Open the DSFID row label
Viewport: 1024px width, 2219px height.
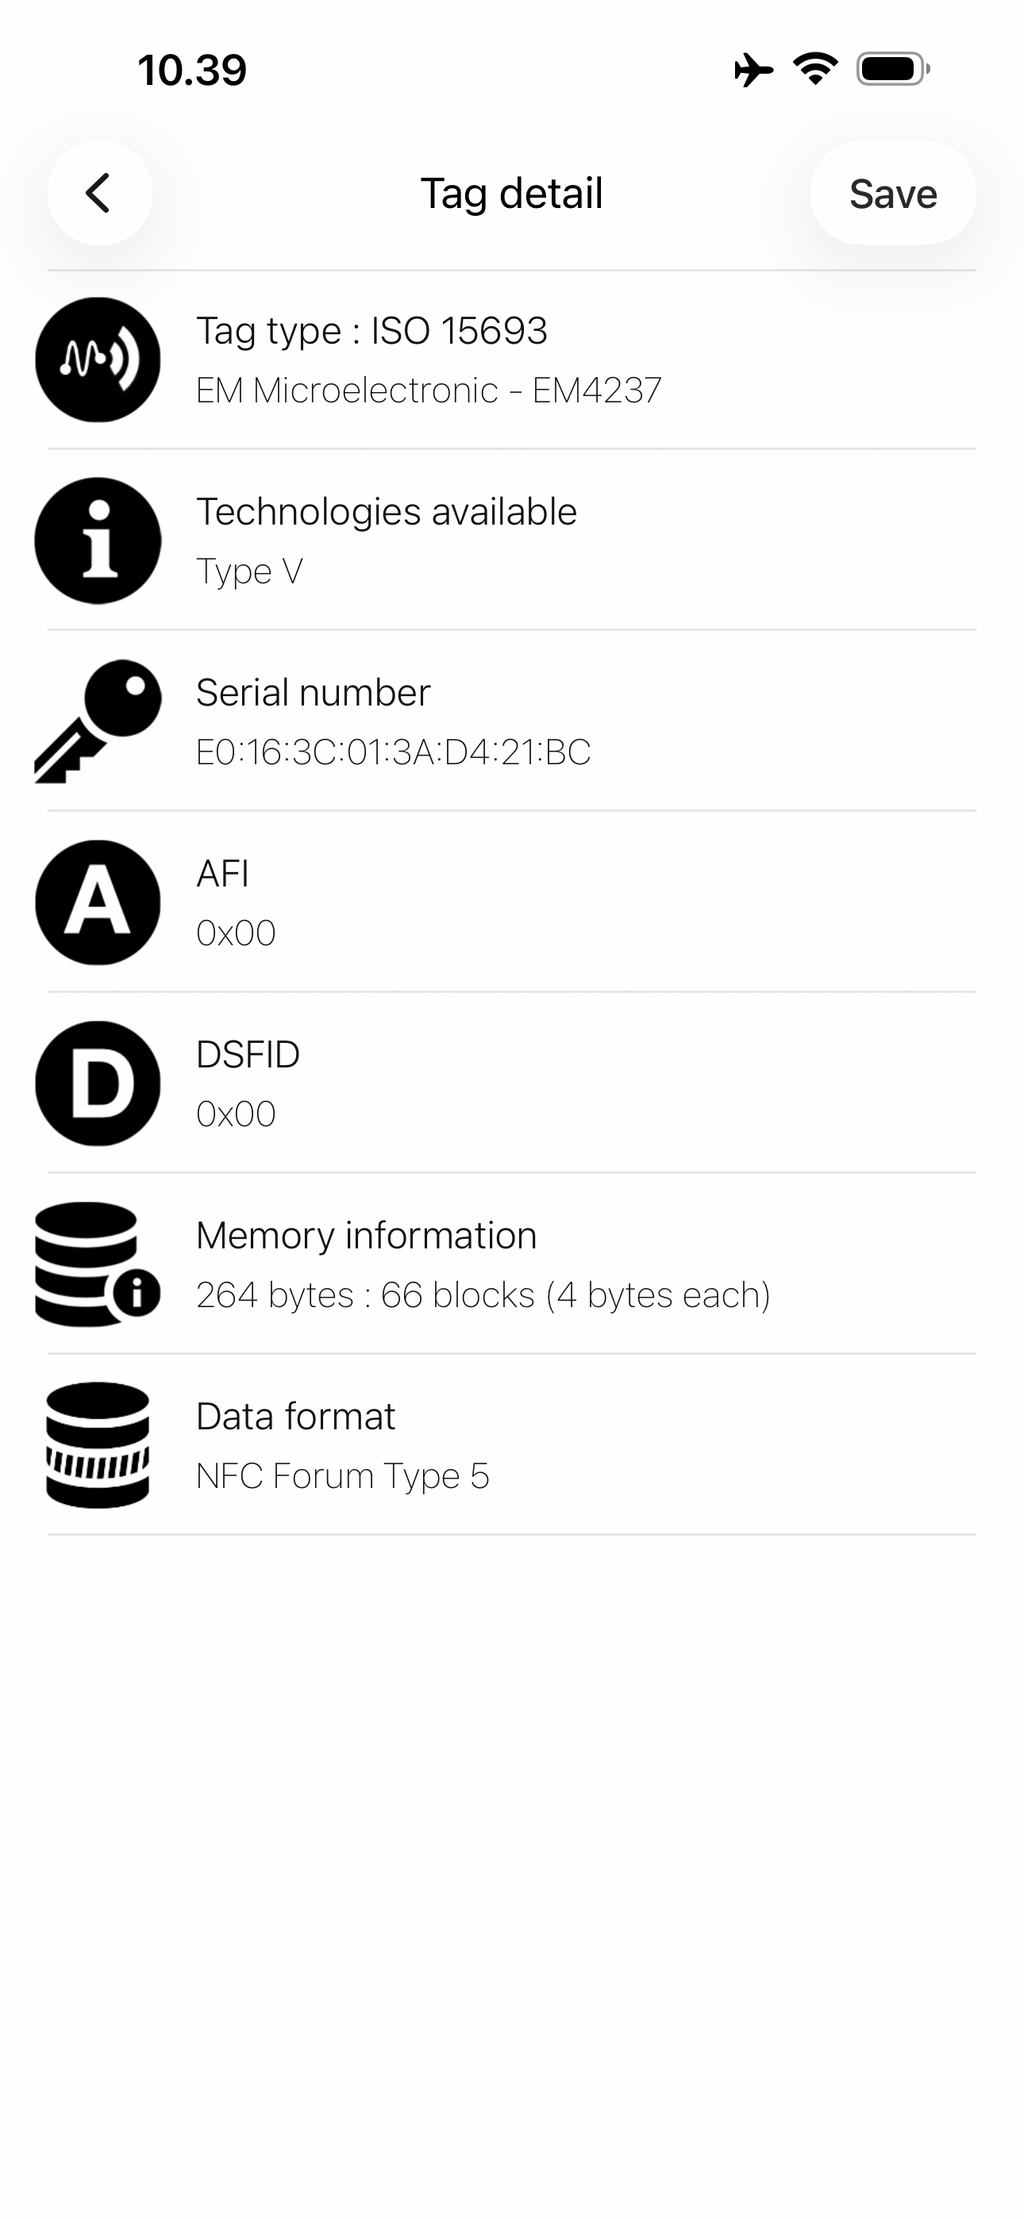tap(248, 1054)
